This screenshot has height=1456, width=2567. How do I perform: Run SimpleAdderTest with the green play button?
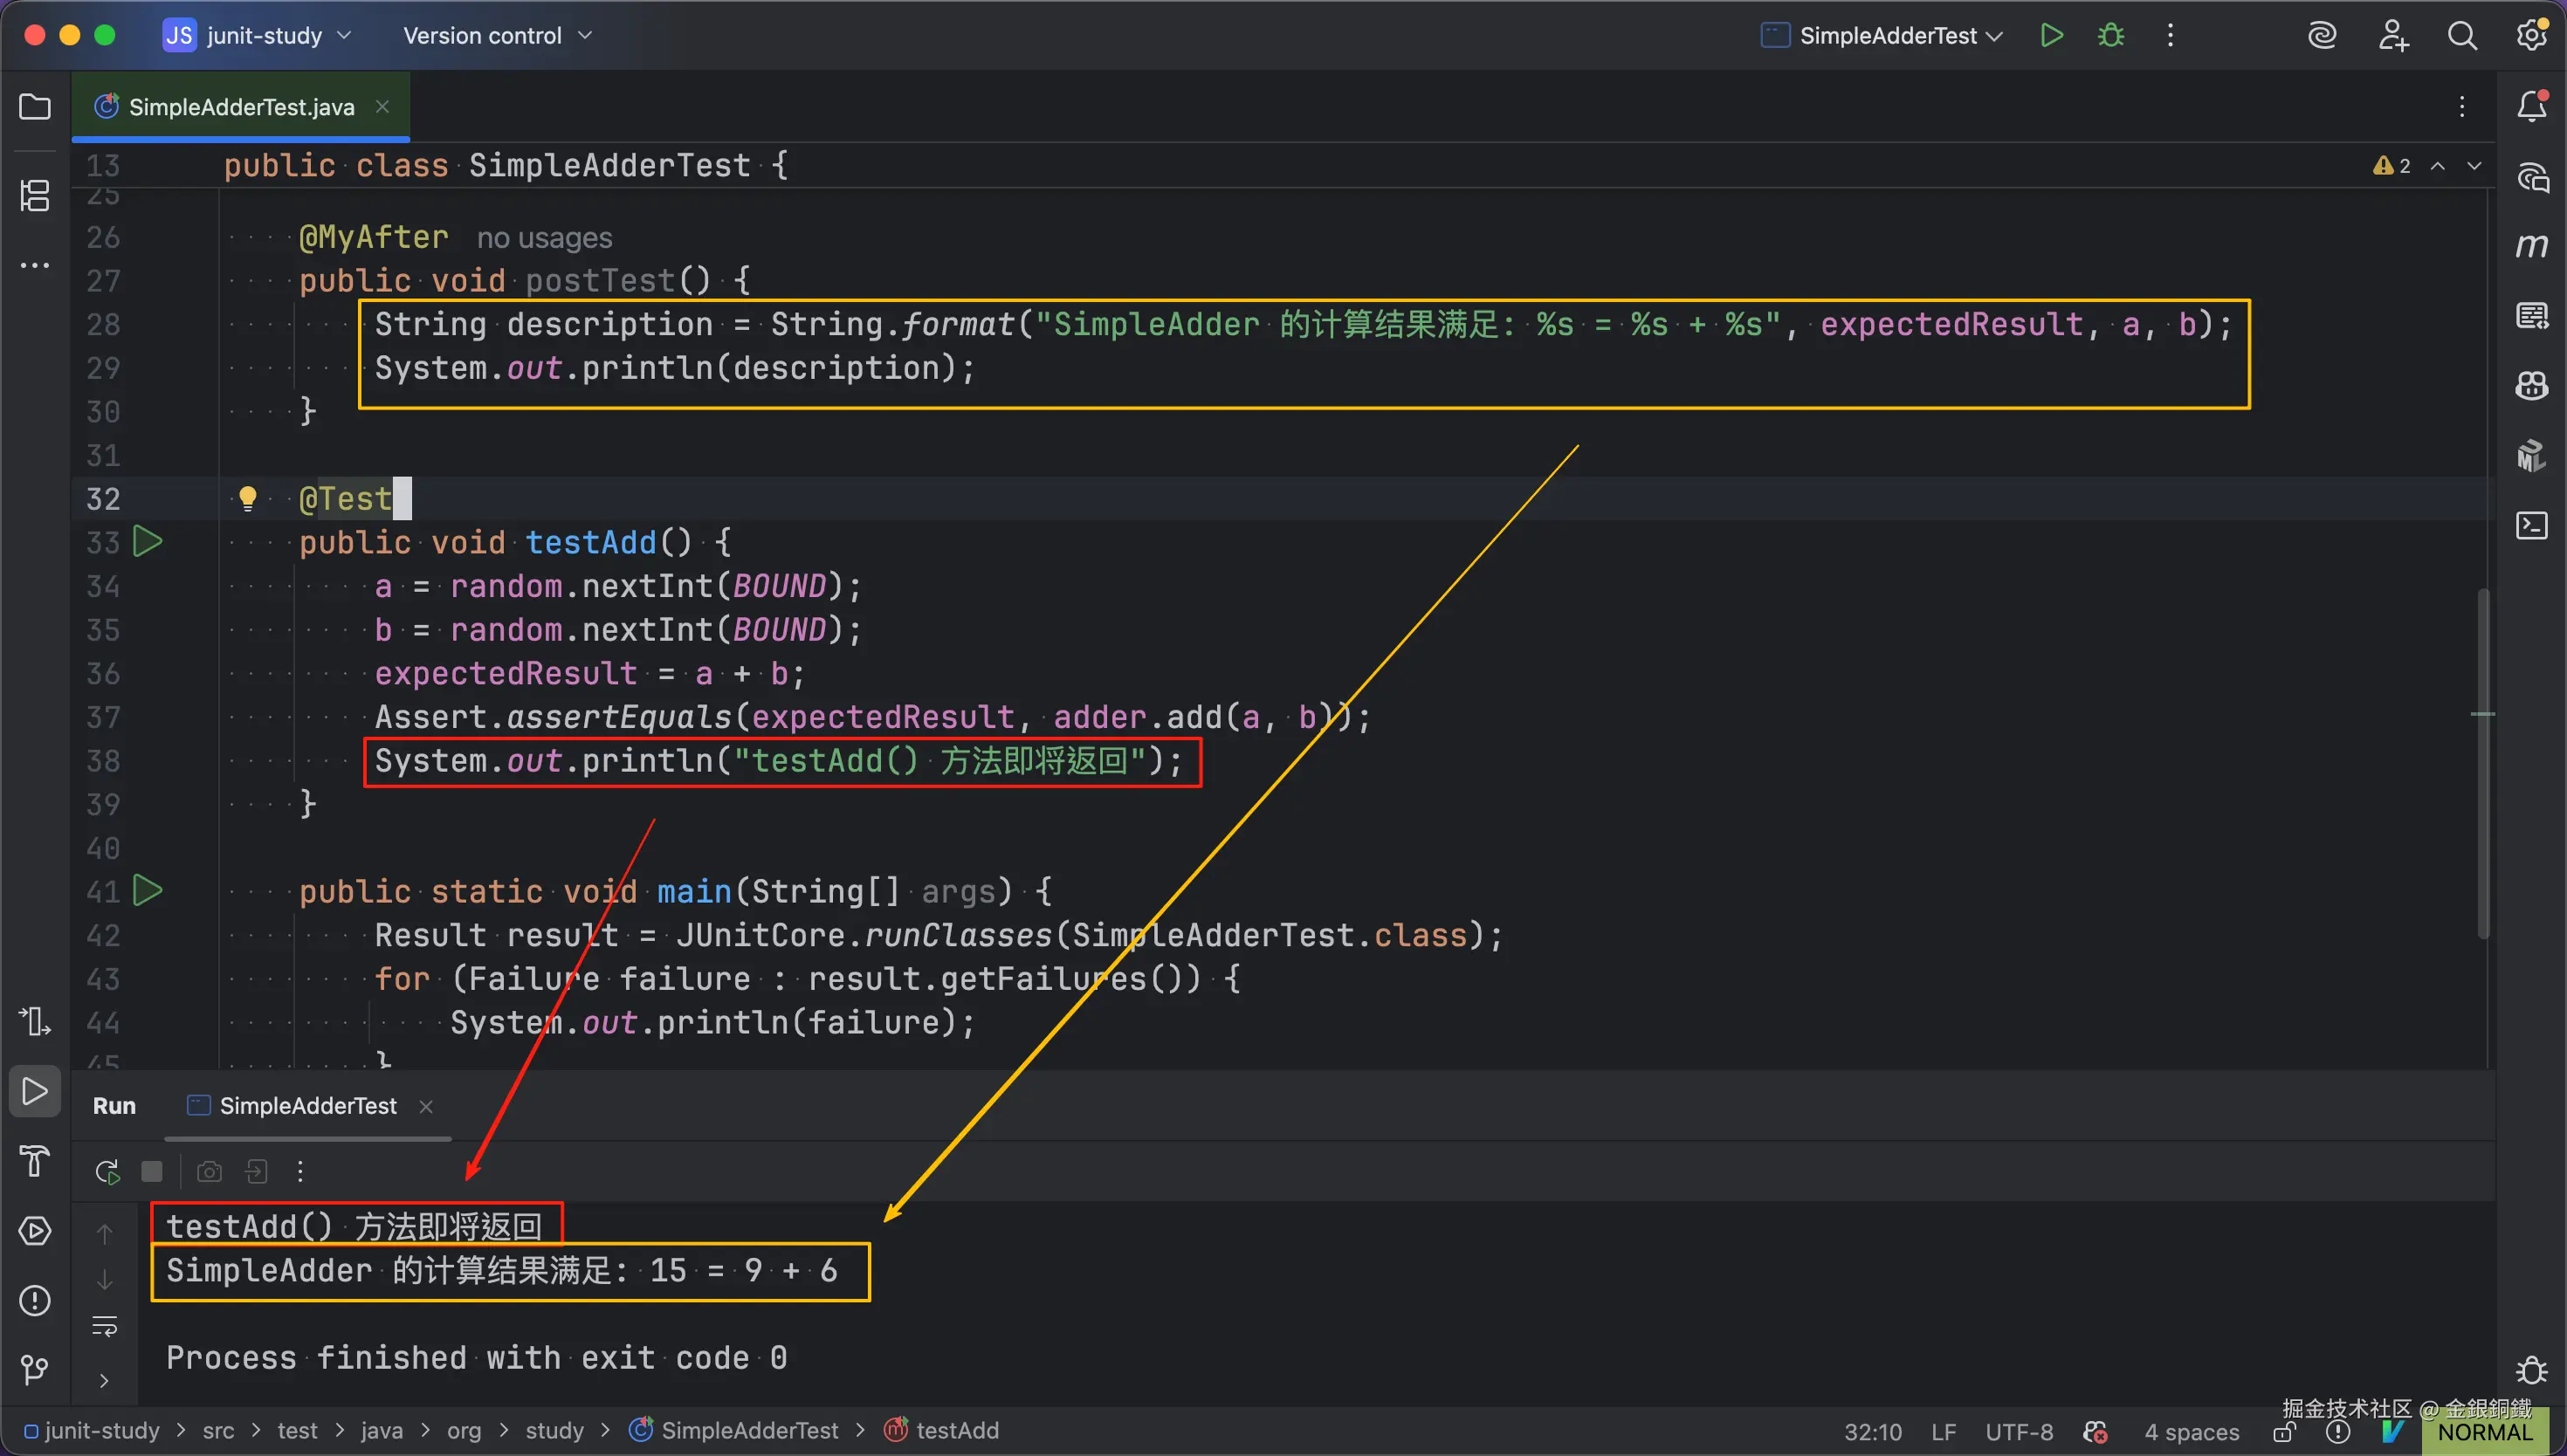pyautogui.click(x=2051, y=36)
